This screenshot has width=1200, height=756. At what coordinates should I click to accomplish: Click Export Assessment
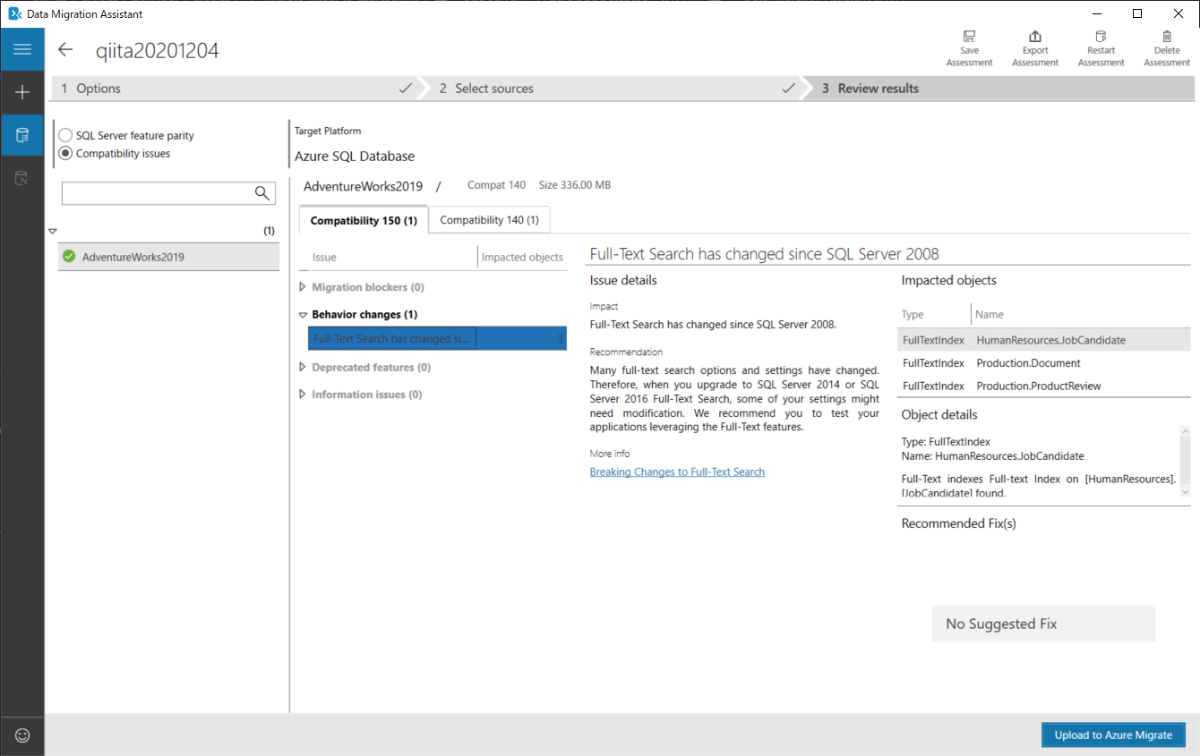click(x=1035, y=49)
